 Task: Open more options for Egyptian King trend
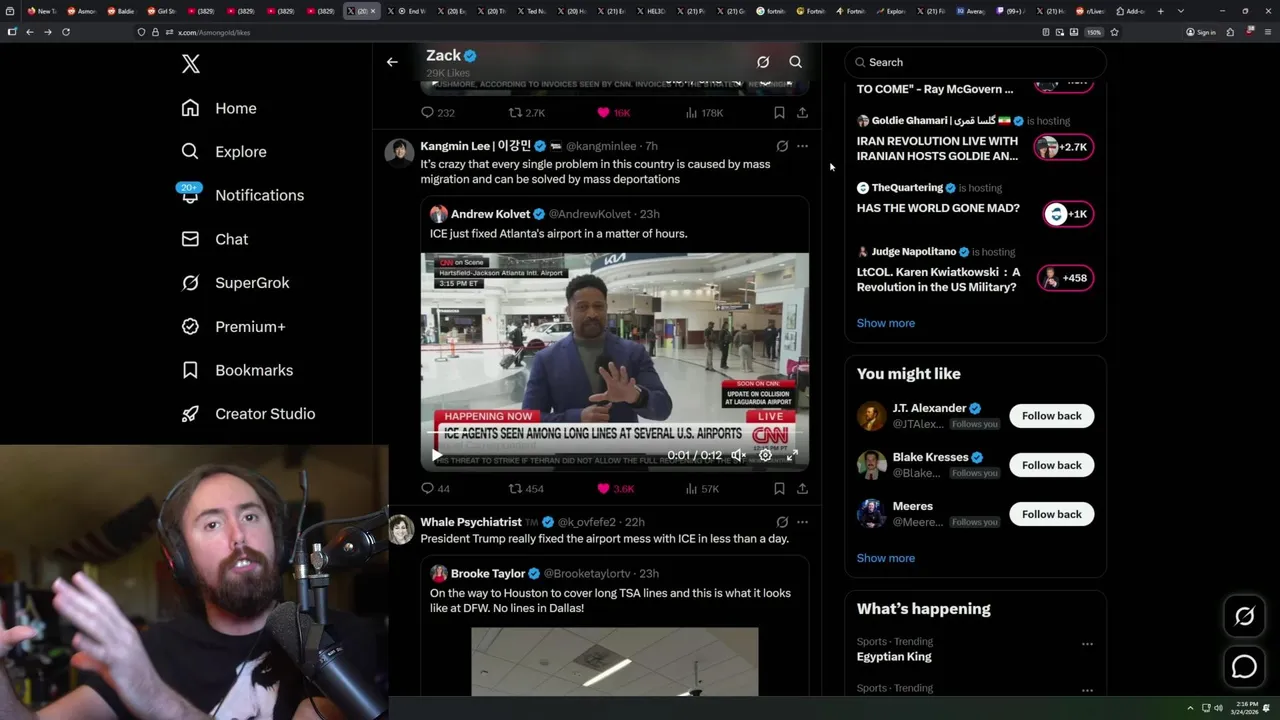(x=1087, y=644)
